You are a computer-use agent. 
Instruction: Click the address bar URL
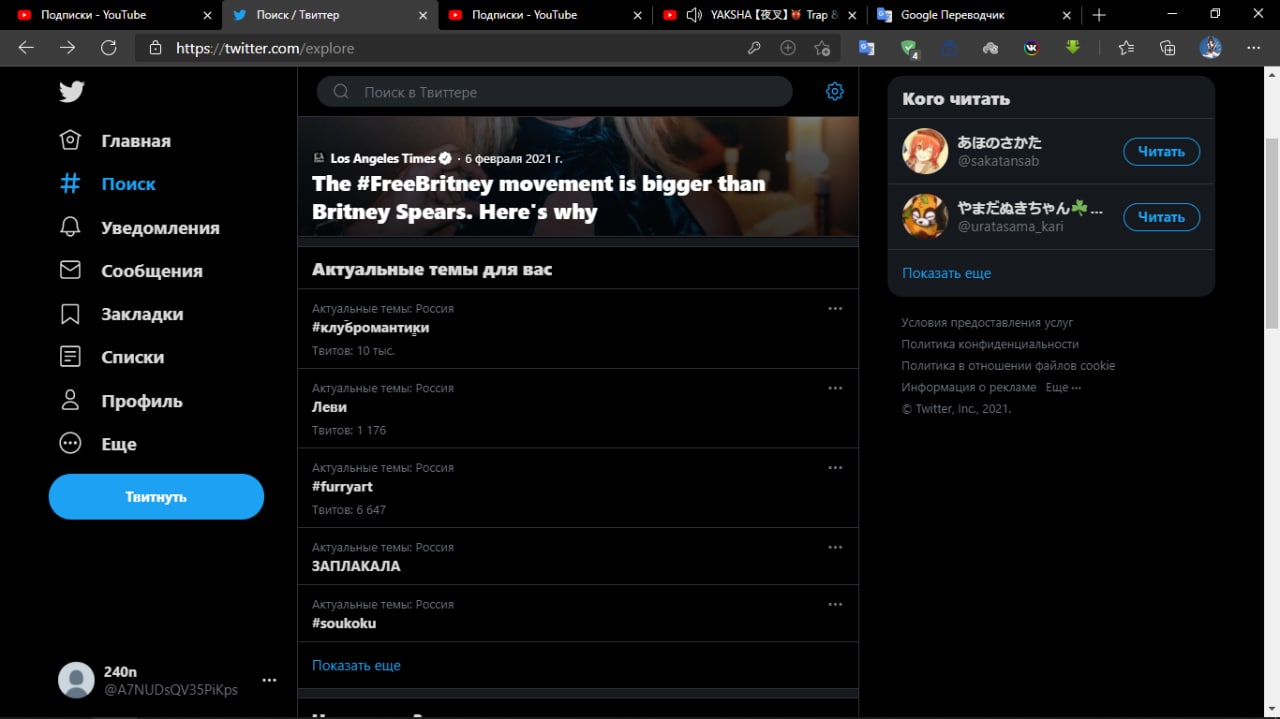pyautogui.click(x=265, y=48)
